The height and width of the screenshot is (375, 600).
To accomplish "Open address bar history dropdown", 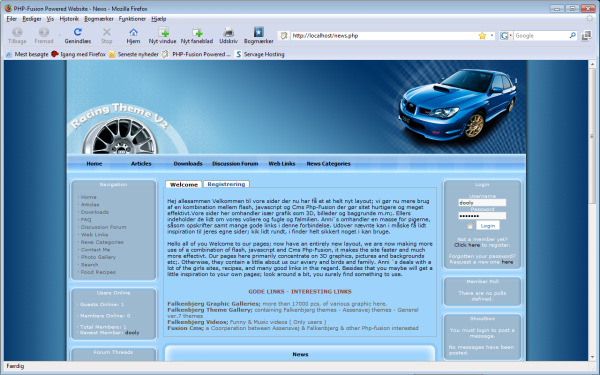I will click(492, 36).
